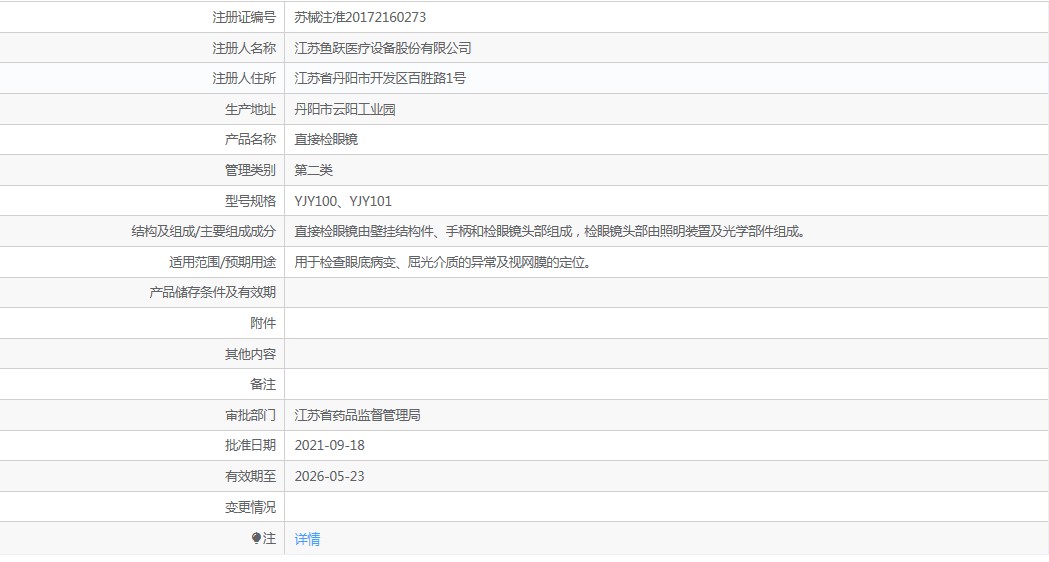The height and width of the screenshot is (562, 1049).
Task: Click the 备注 label
Action: point(263,384)
